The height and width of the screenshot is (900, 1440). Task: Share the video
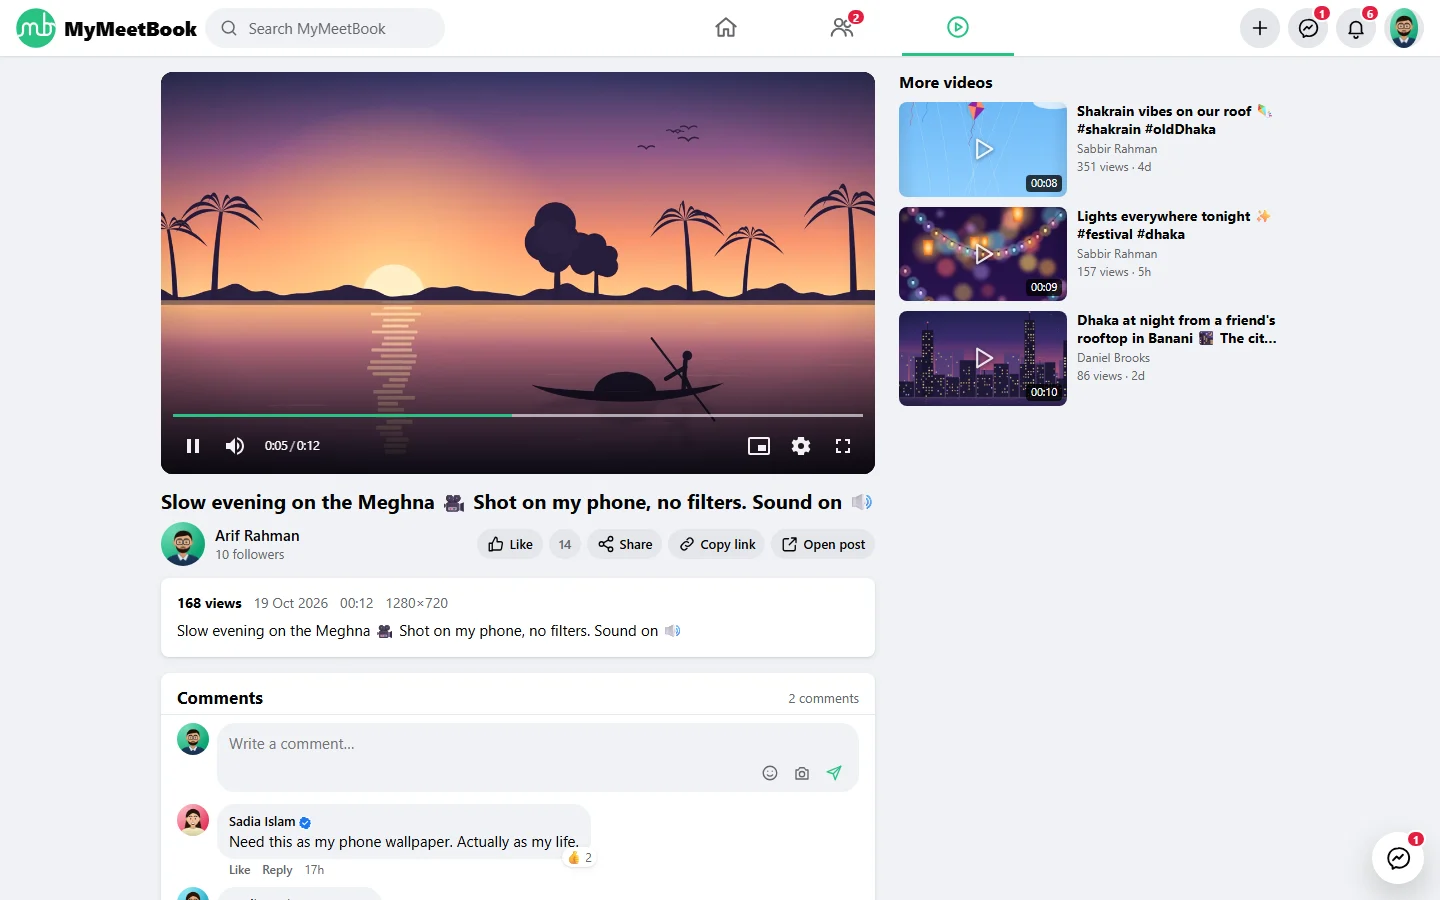[625, 544]
